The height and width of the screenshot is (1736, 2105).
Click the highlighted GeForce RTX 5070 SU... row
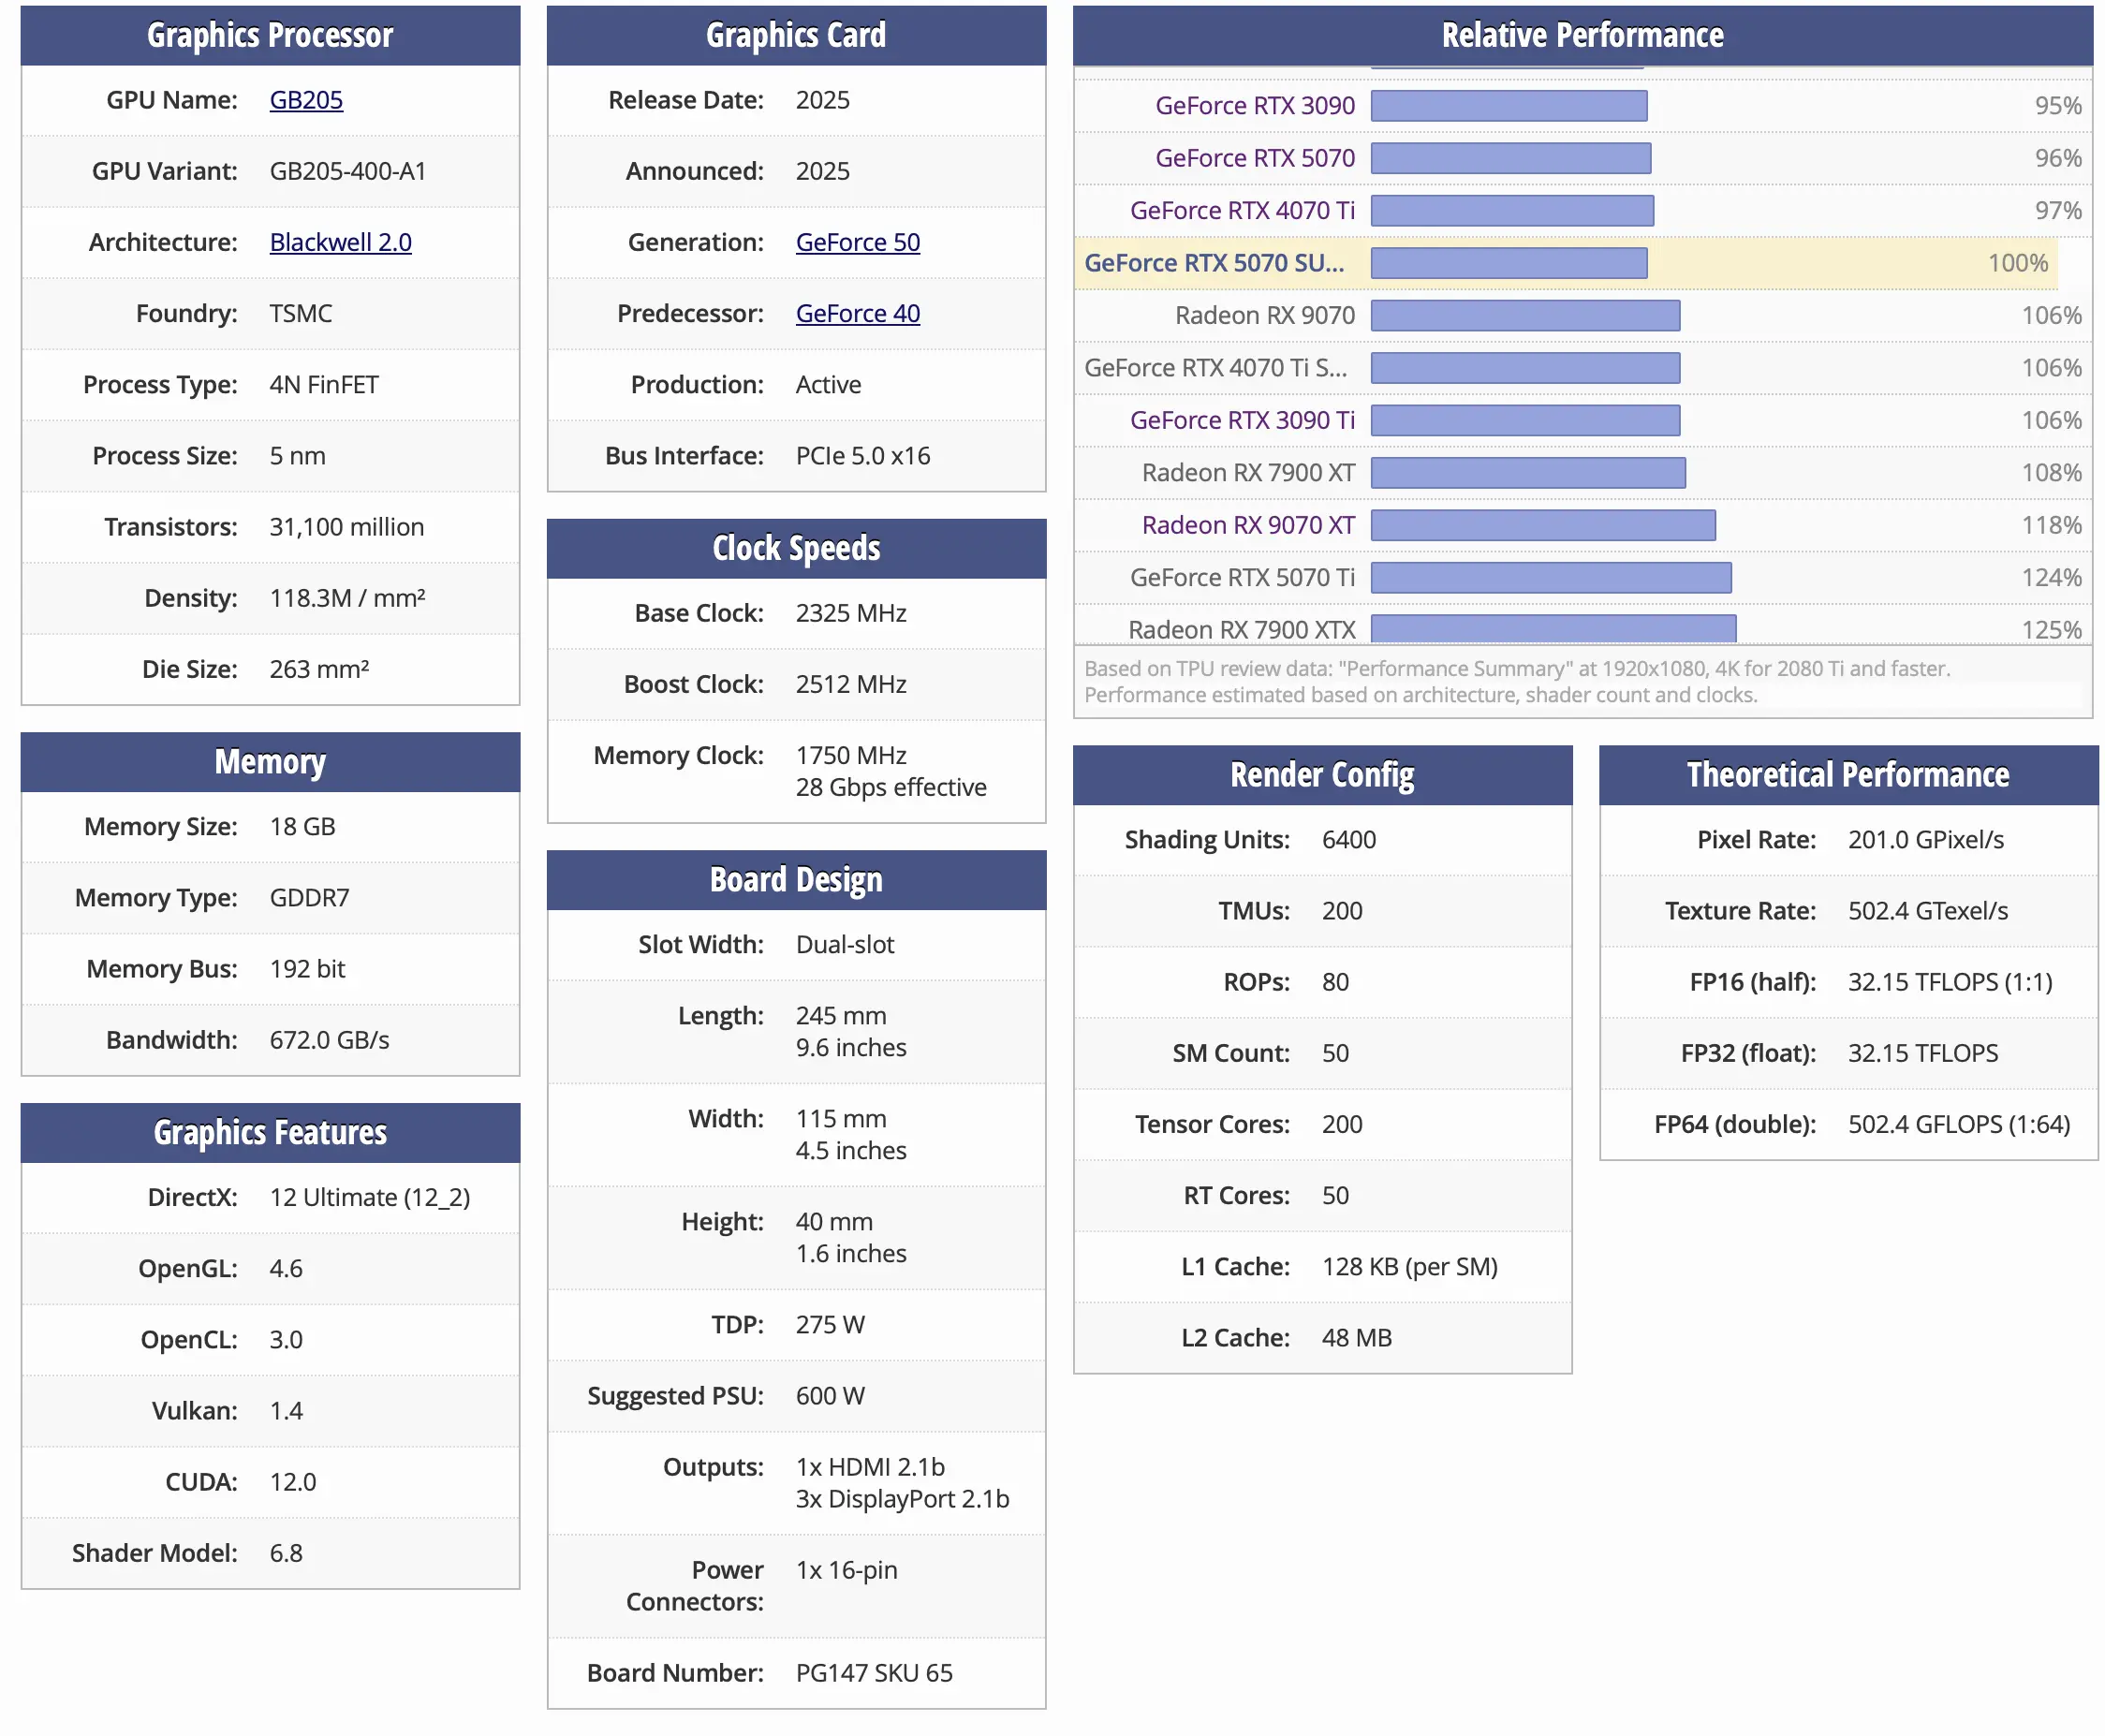[x=1565, y=263]
